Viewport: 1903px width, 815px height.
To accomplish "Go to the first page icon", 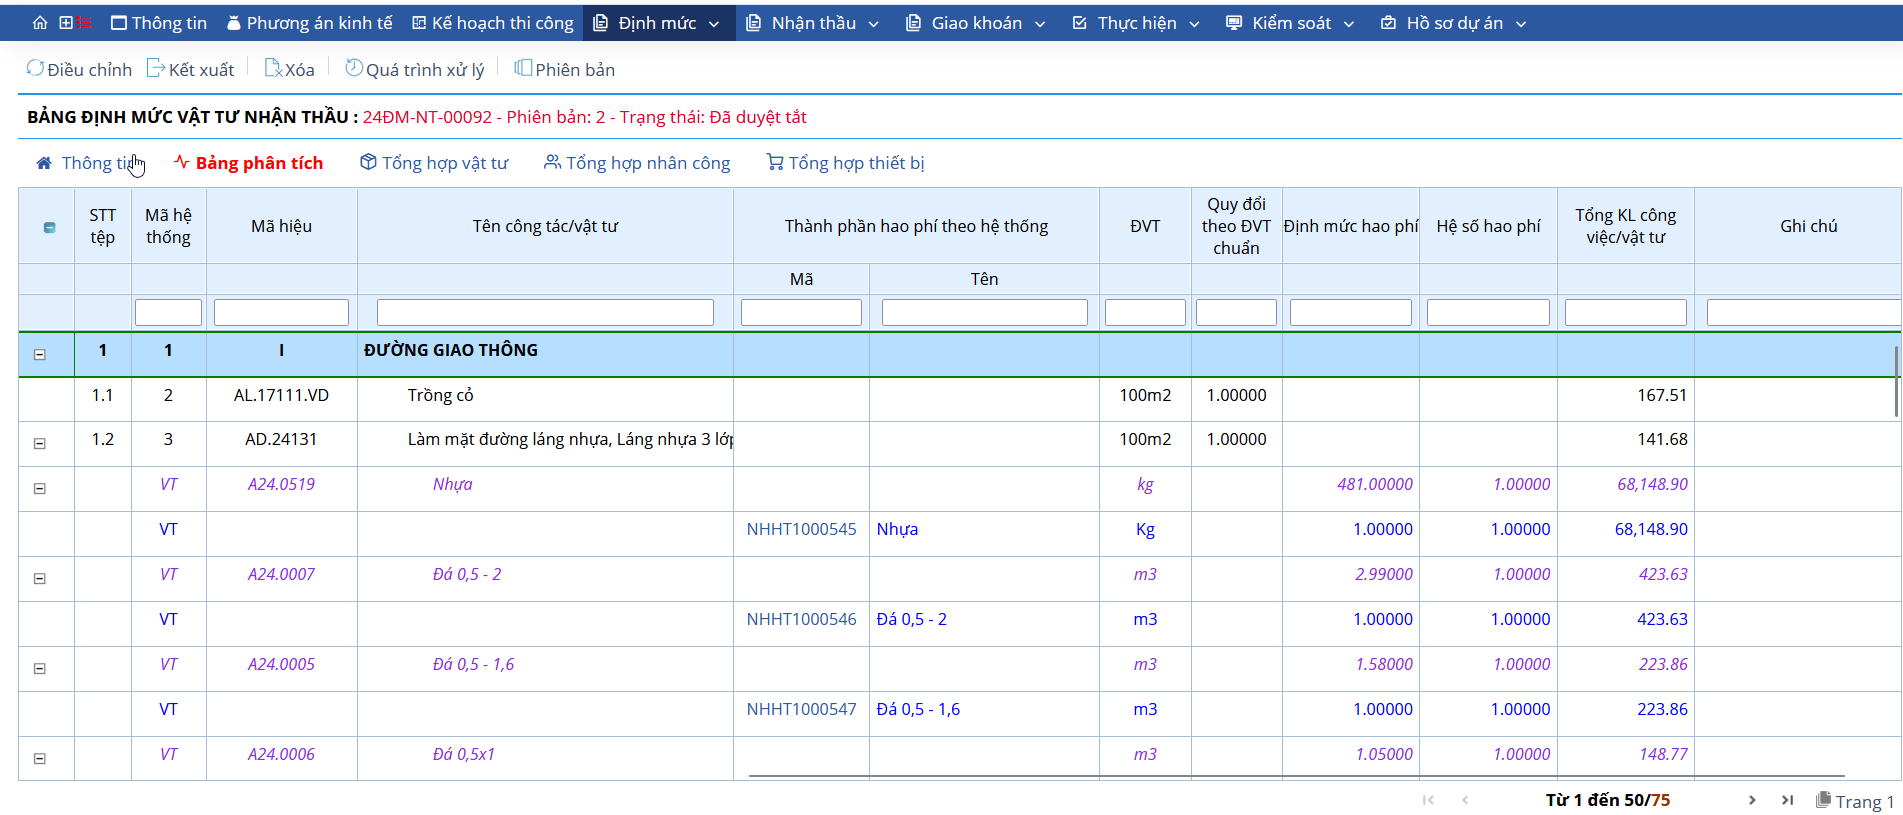I will (x=1428, y=800).
